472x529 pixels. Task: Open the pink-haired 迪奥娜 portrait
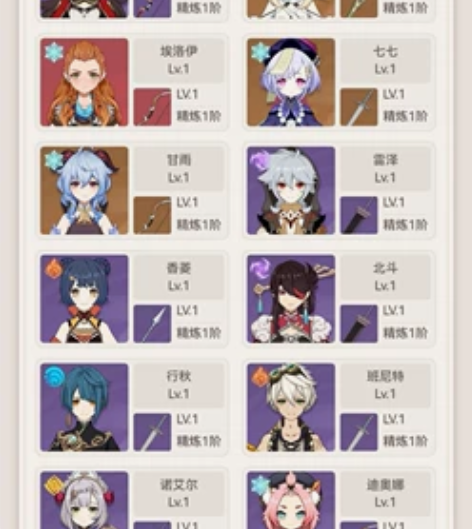(x=291, y=500)
